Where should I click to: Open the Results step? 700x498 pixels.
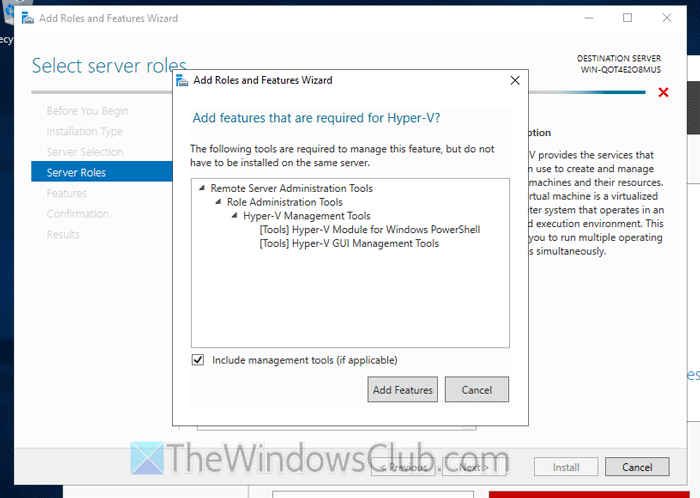click(x=63, y=234)
